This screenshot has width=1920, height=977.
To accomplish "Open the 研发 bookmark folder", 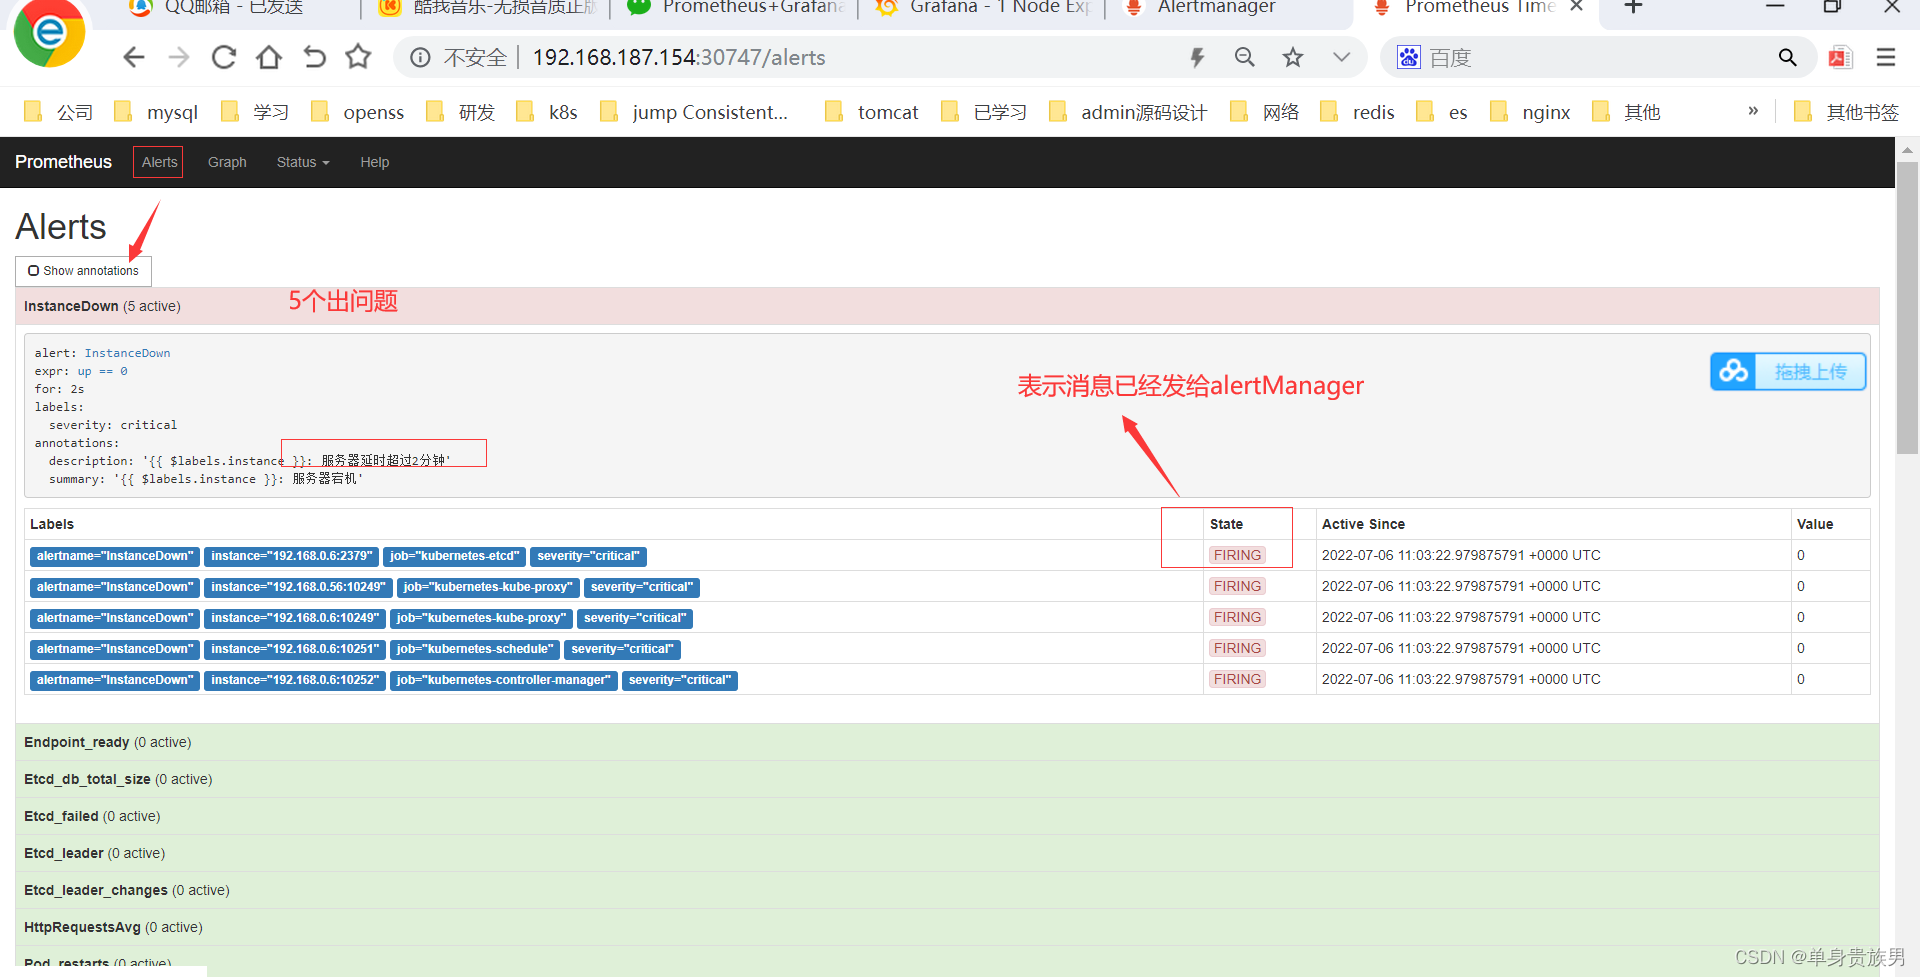I will 461,112.
